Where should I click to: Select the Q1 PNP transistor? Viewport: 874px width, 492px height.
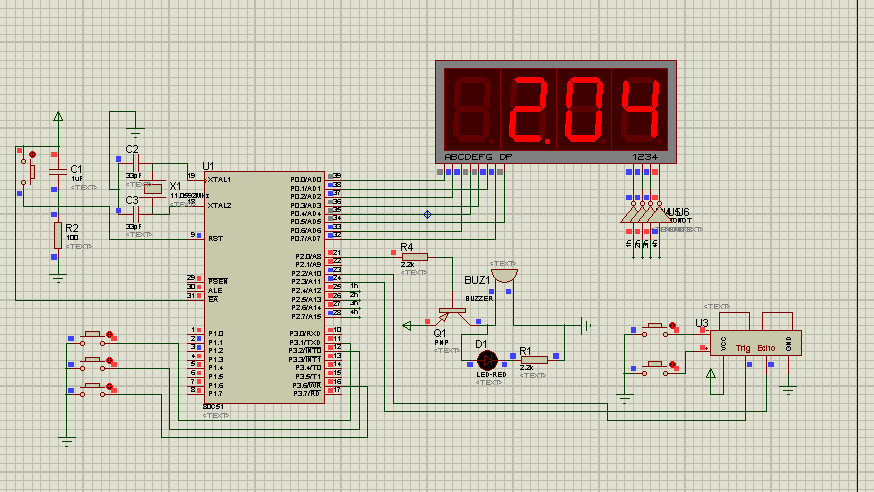[453, 316]
